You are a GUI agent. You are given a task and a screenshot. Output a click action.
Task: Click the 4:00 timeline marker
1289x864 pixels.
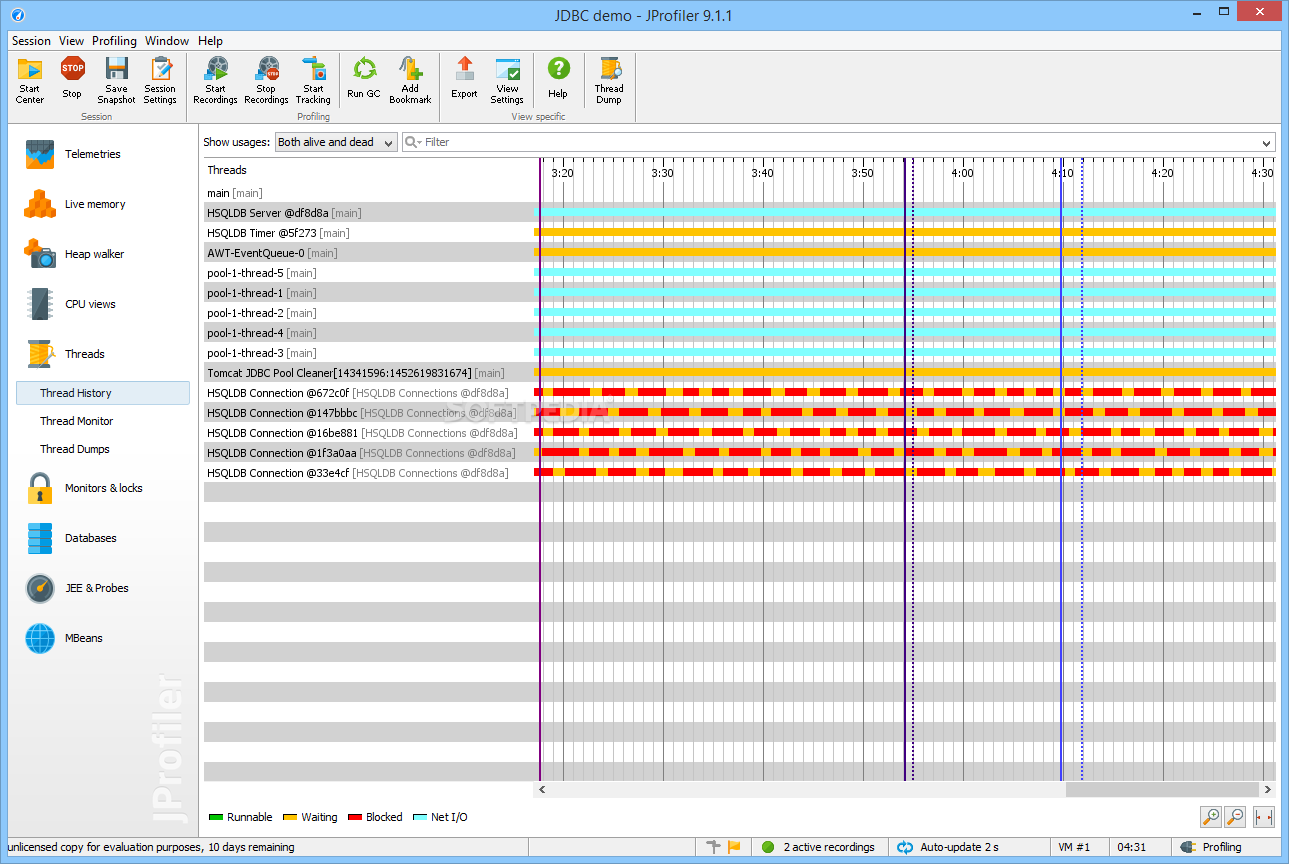962,173
